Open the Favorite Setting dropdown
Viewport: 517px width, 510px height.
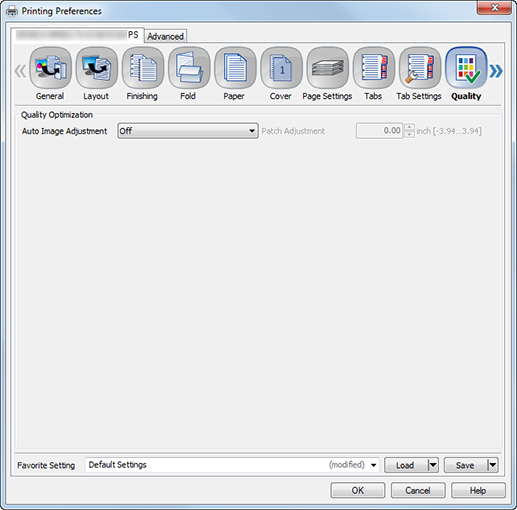click(x=232, y=465)
